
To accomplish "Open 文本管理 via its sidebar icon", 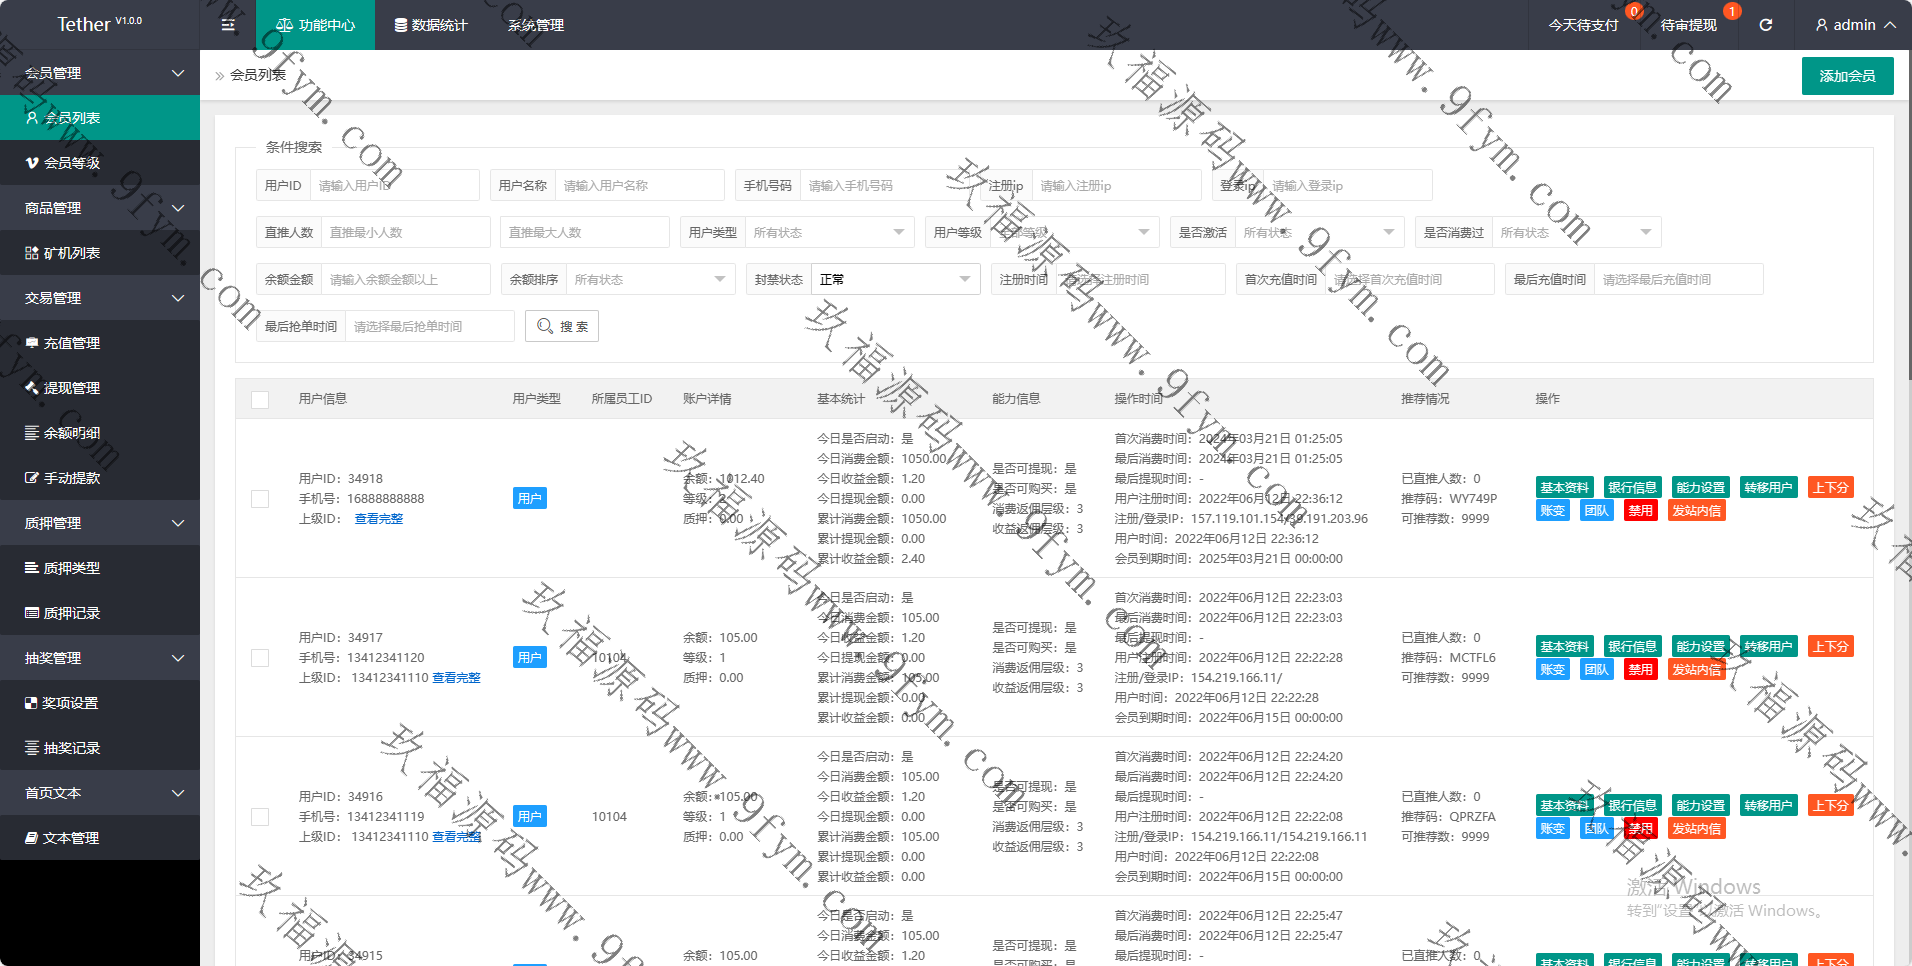I will [32, 838].
